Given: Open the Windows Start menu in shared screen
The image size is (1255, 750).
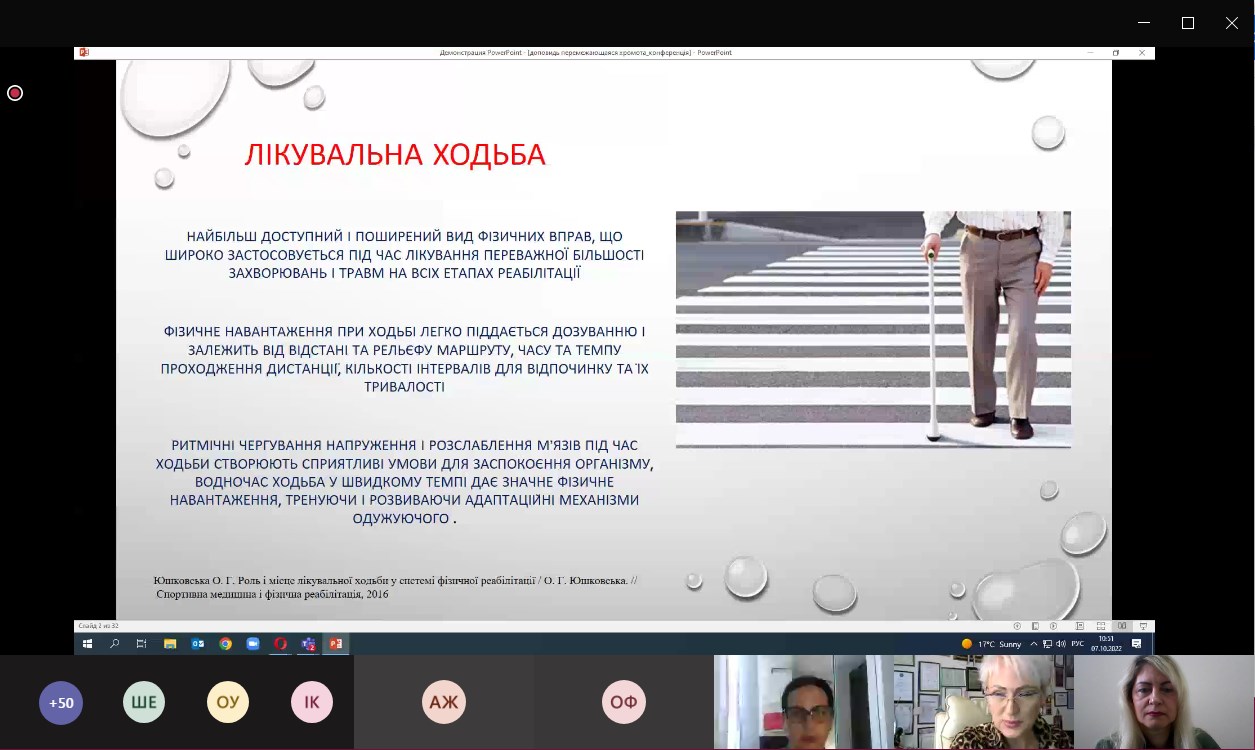Looking at the screenshot, I should coord(87,644).
